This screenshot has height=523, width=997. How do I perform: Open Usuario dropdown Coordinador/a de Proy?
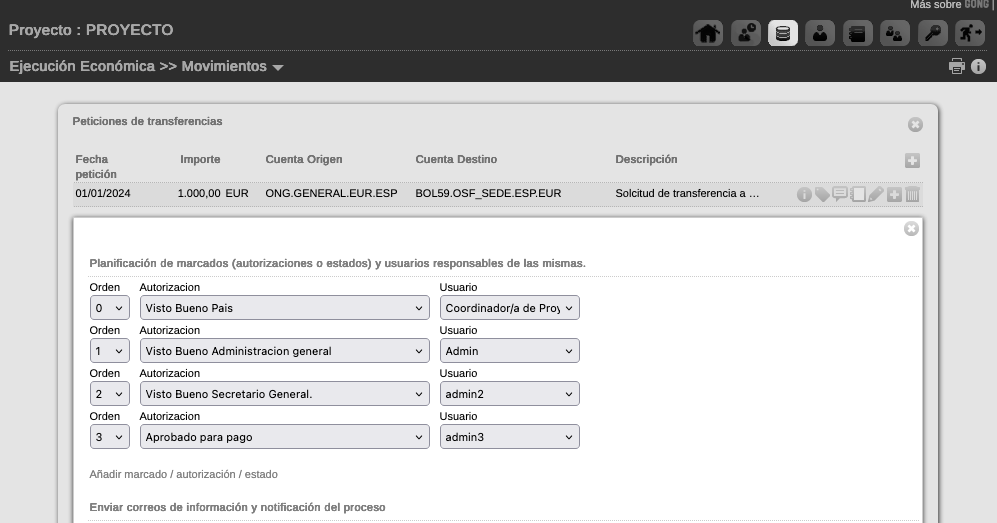[509, 308]
